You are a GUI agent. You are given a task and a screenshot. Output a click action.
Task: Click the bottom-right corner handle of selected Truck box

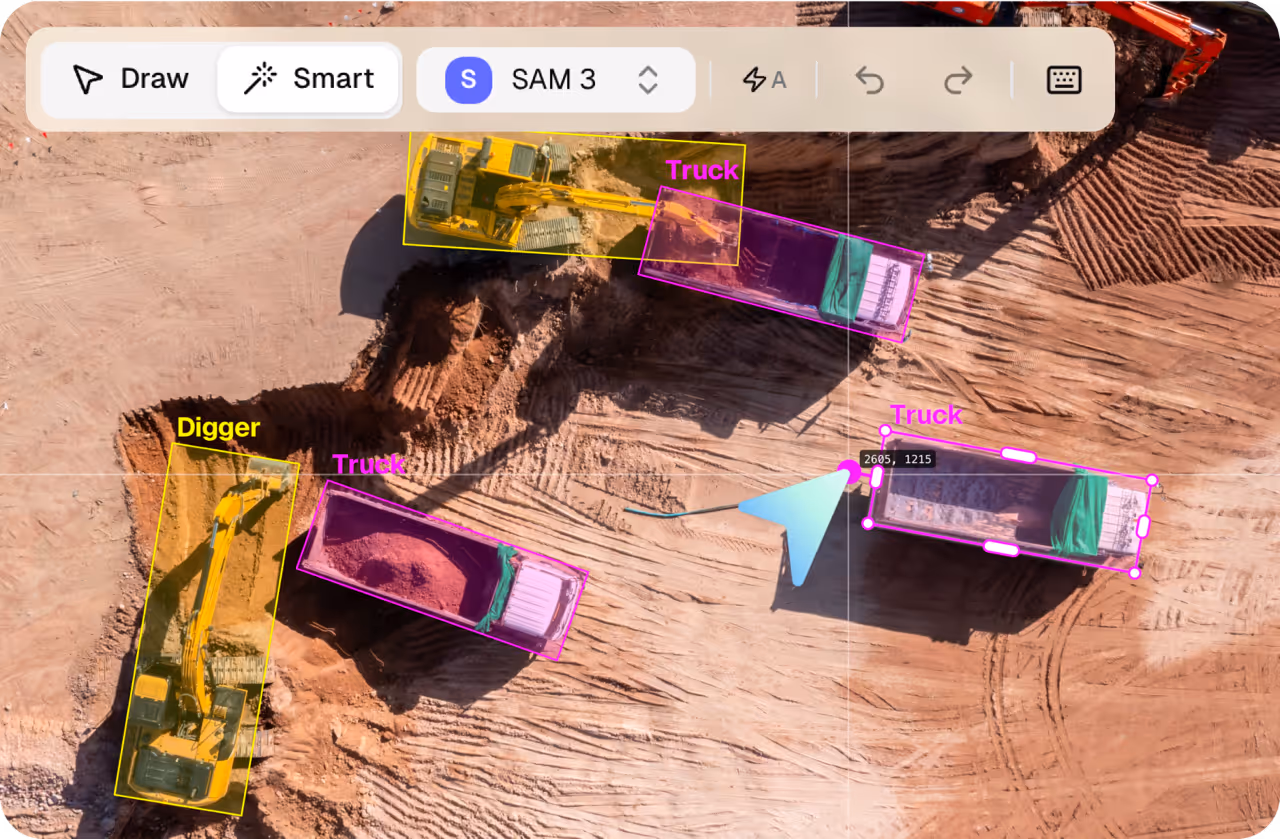(1134, 573)
